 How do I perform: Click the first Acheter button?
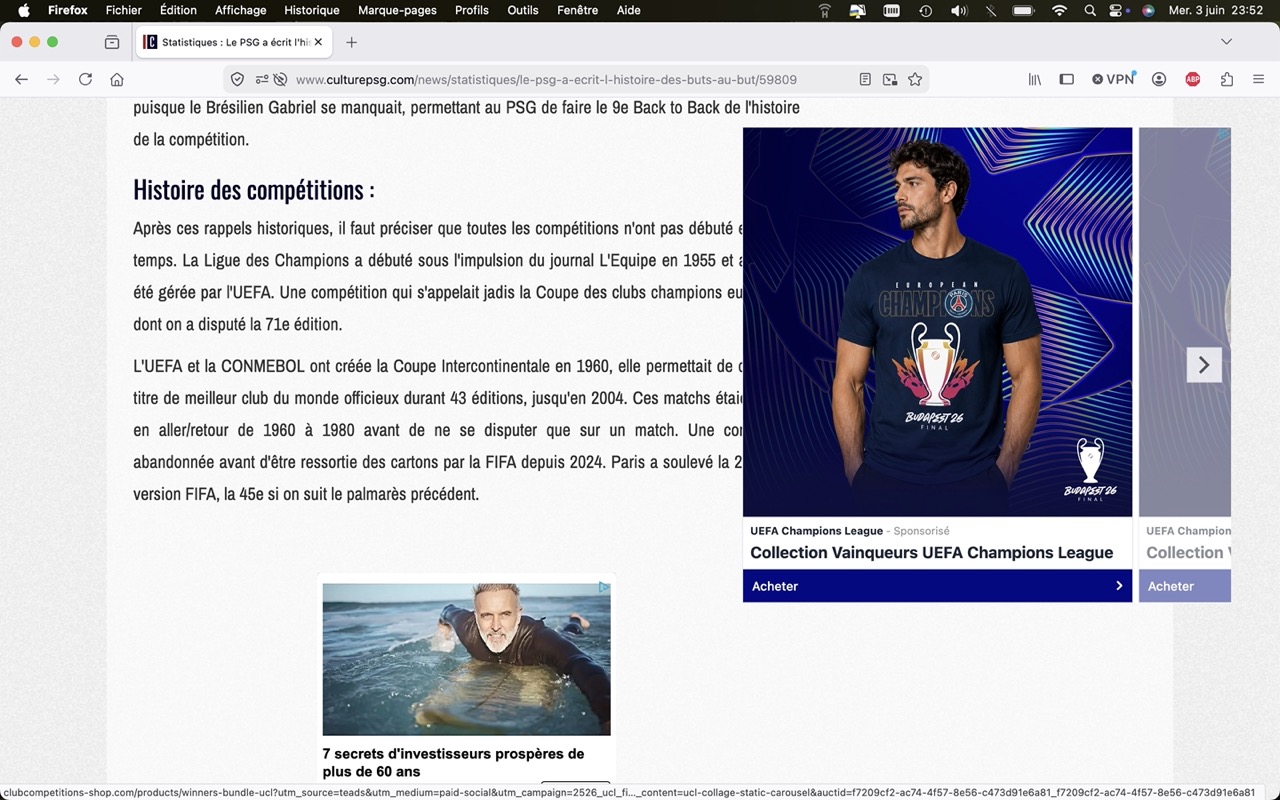click(937, 586)
